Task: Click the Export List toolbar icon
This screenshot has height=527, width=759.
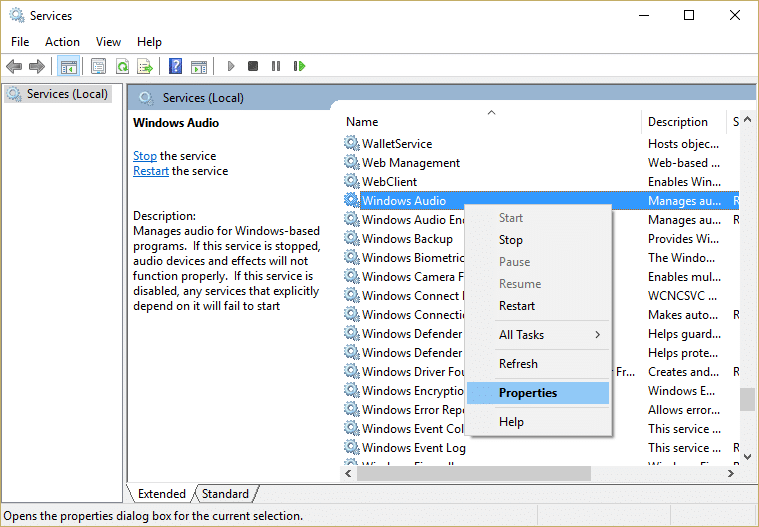Action: [x=145, y=67]
